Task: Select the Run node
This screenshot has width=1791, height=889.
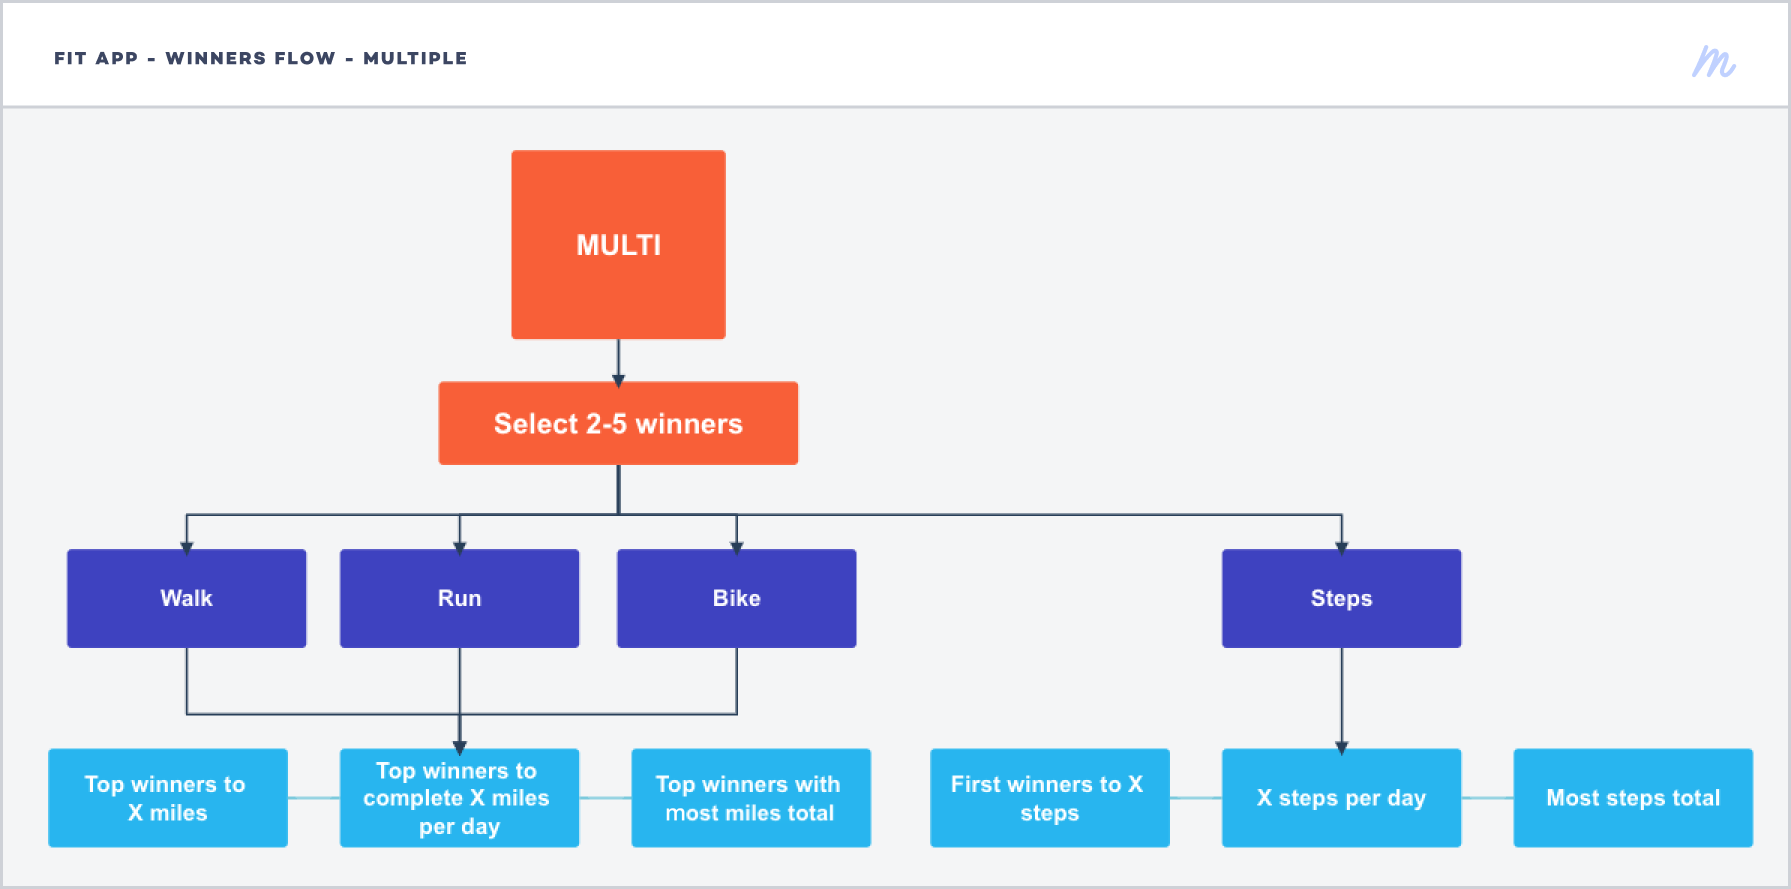Action: [x=460, y=598]
